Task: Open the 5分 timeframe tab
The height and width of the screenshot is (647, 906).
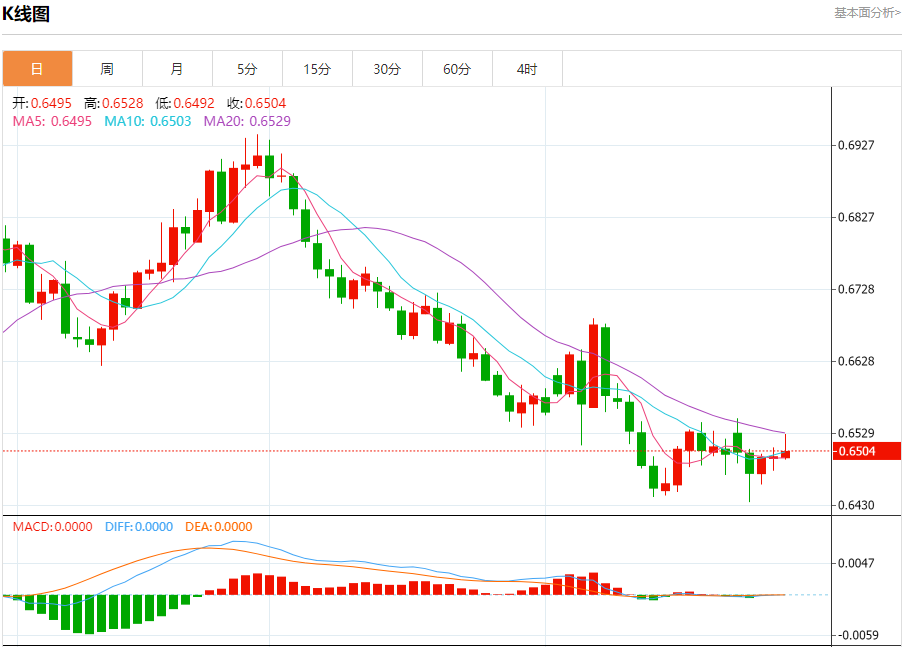Action: pyautogui.click(x=247, y=69)
